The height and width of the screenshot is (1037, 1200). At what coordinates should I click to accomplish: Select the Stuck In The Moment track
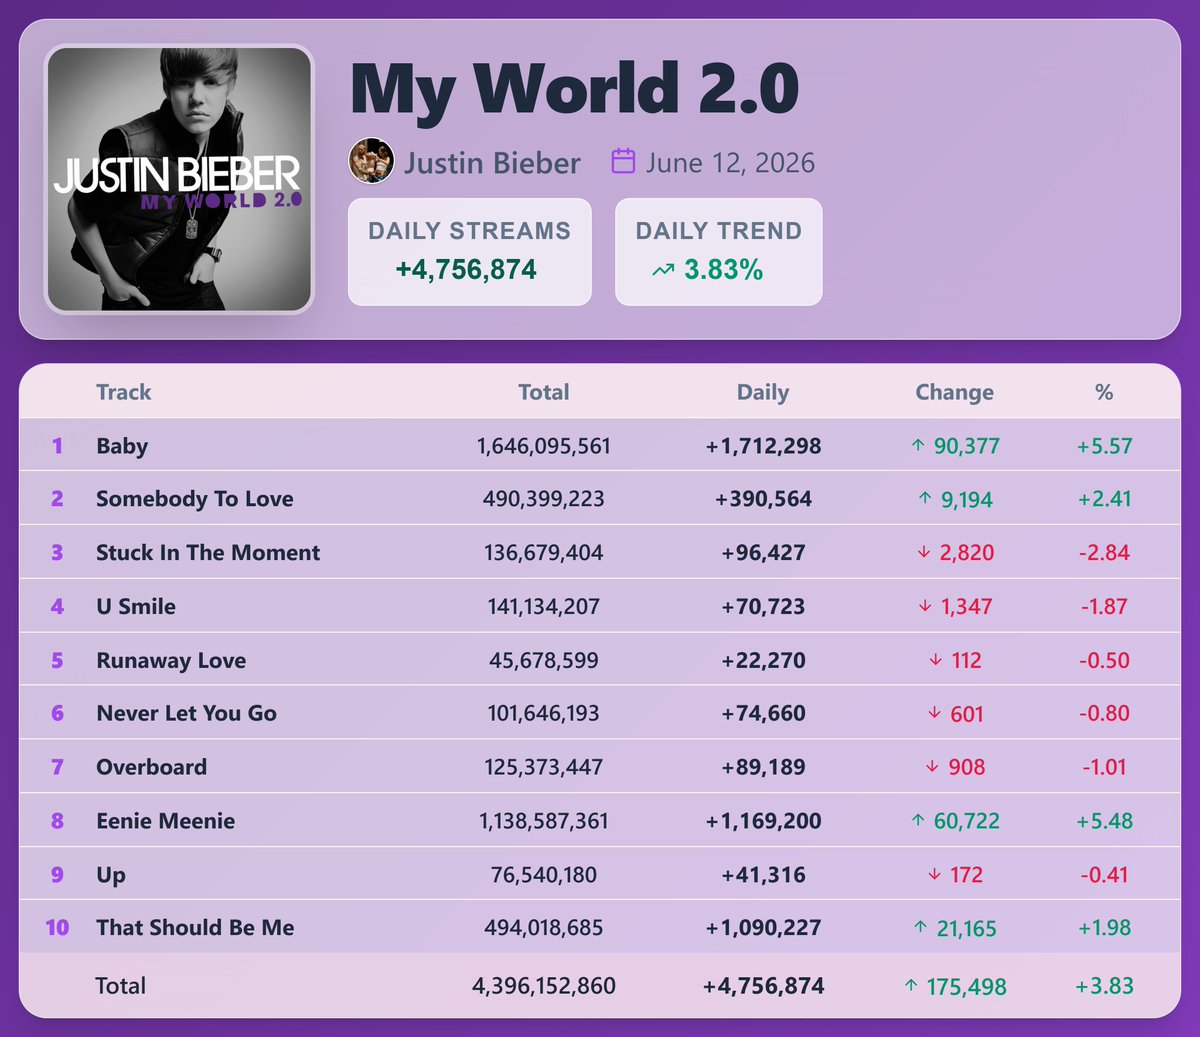pyautogui.click(x=208, y=552)
